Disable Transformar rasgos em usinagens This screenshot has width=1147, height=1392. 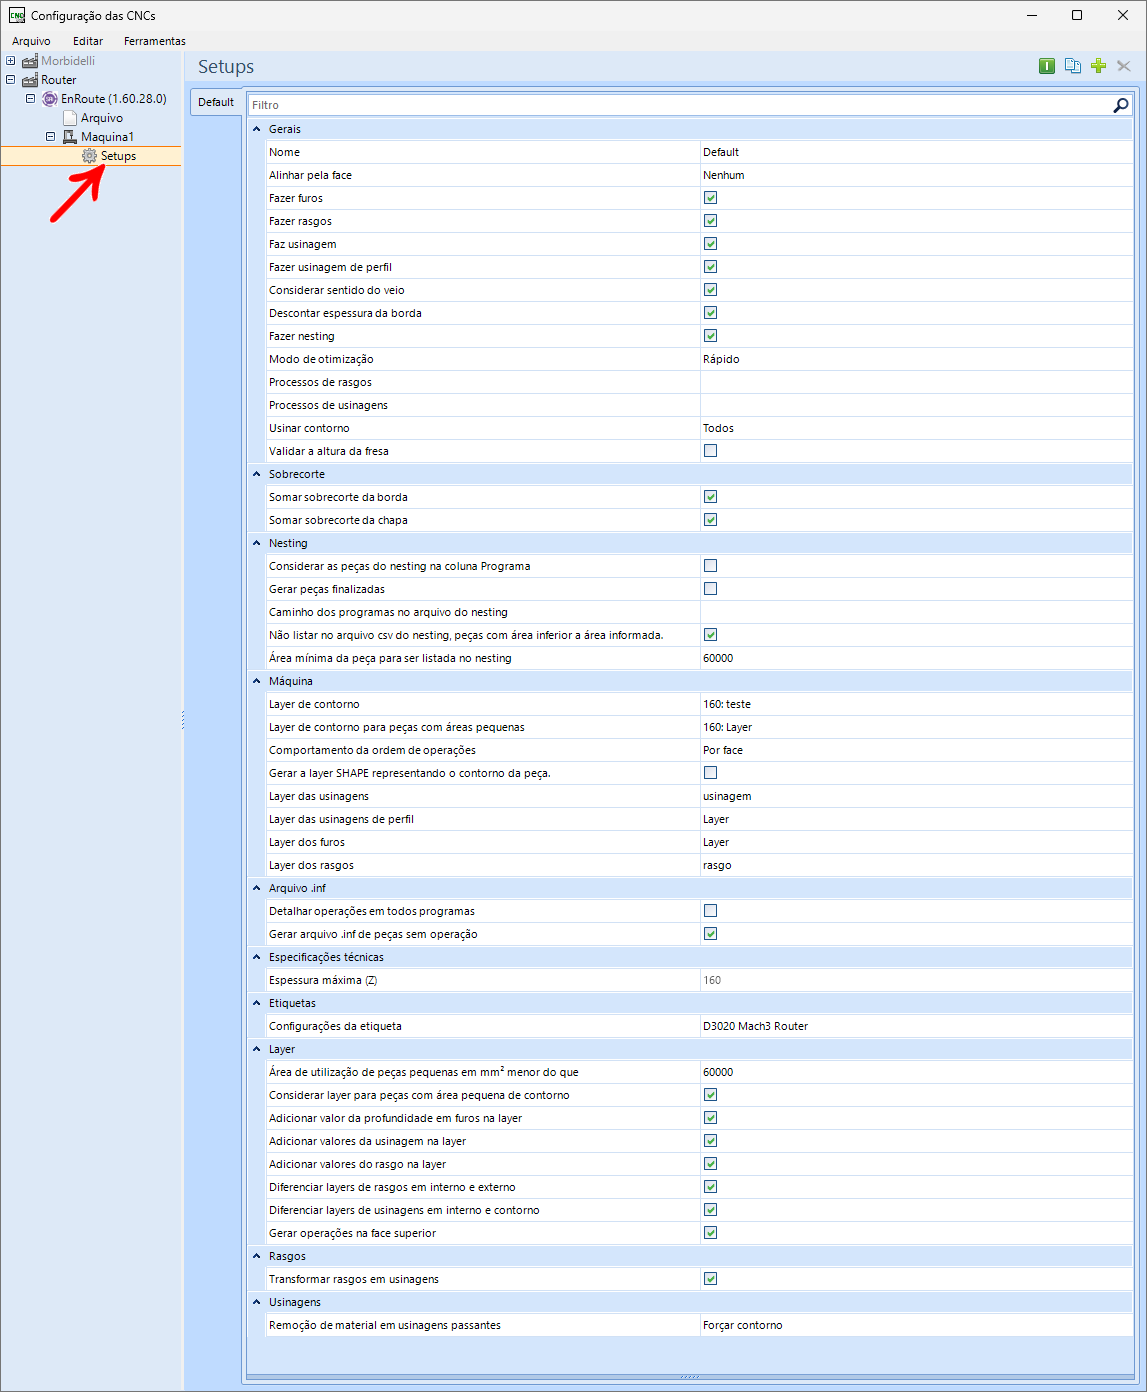(x=710, y=1278)
